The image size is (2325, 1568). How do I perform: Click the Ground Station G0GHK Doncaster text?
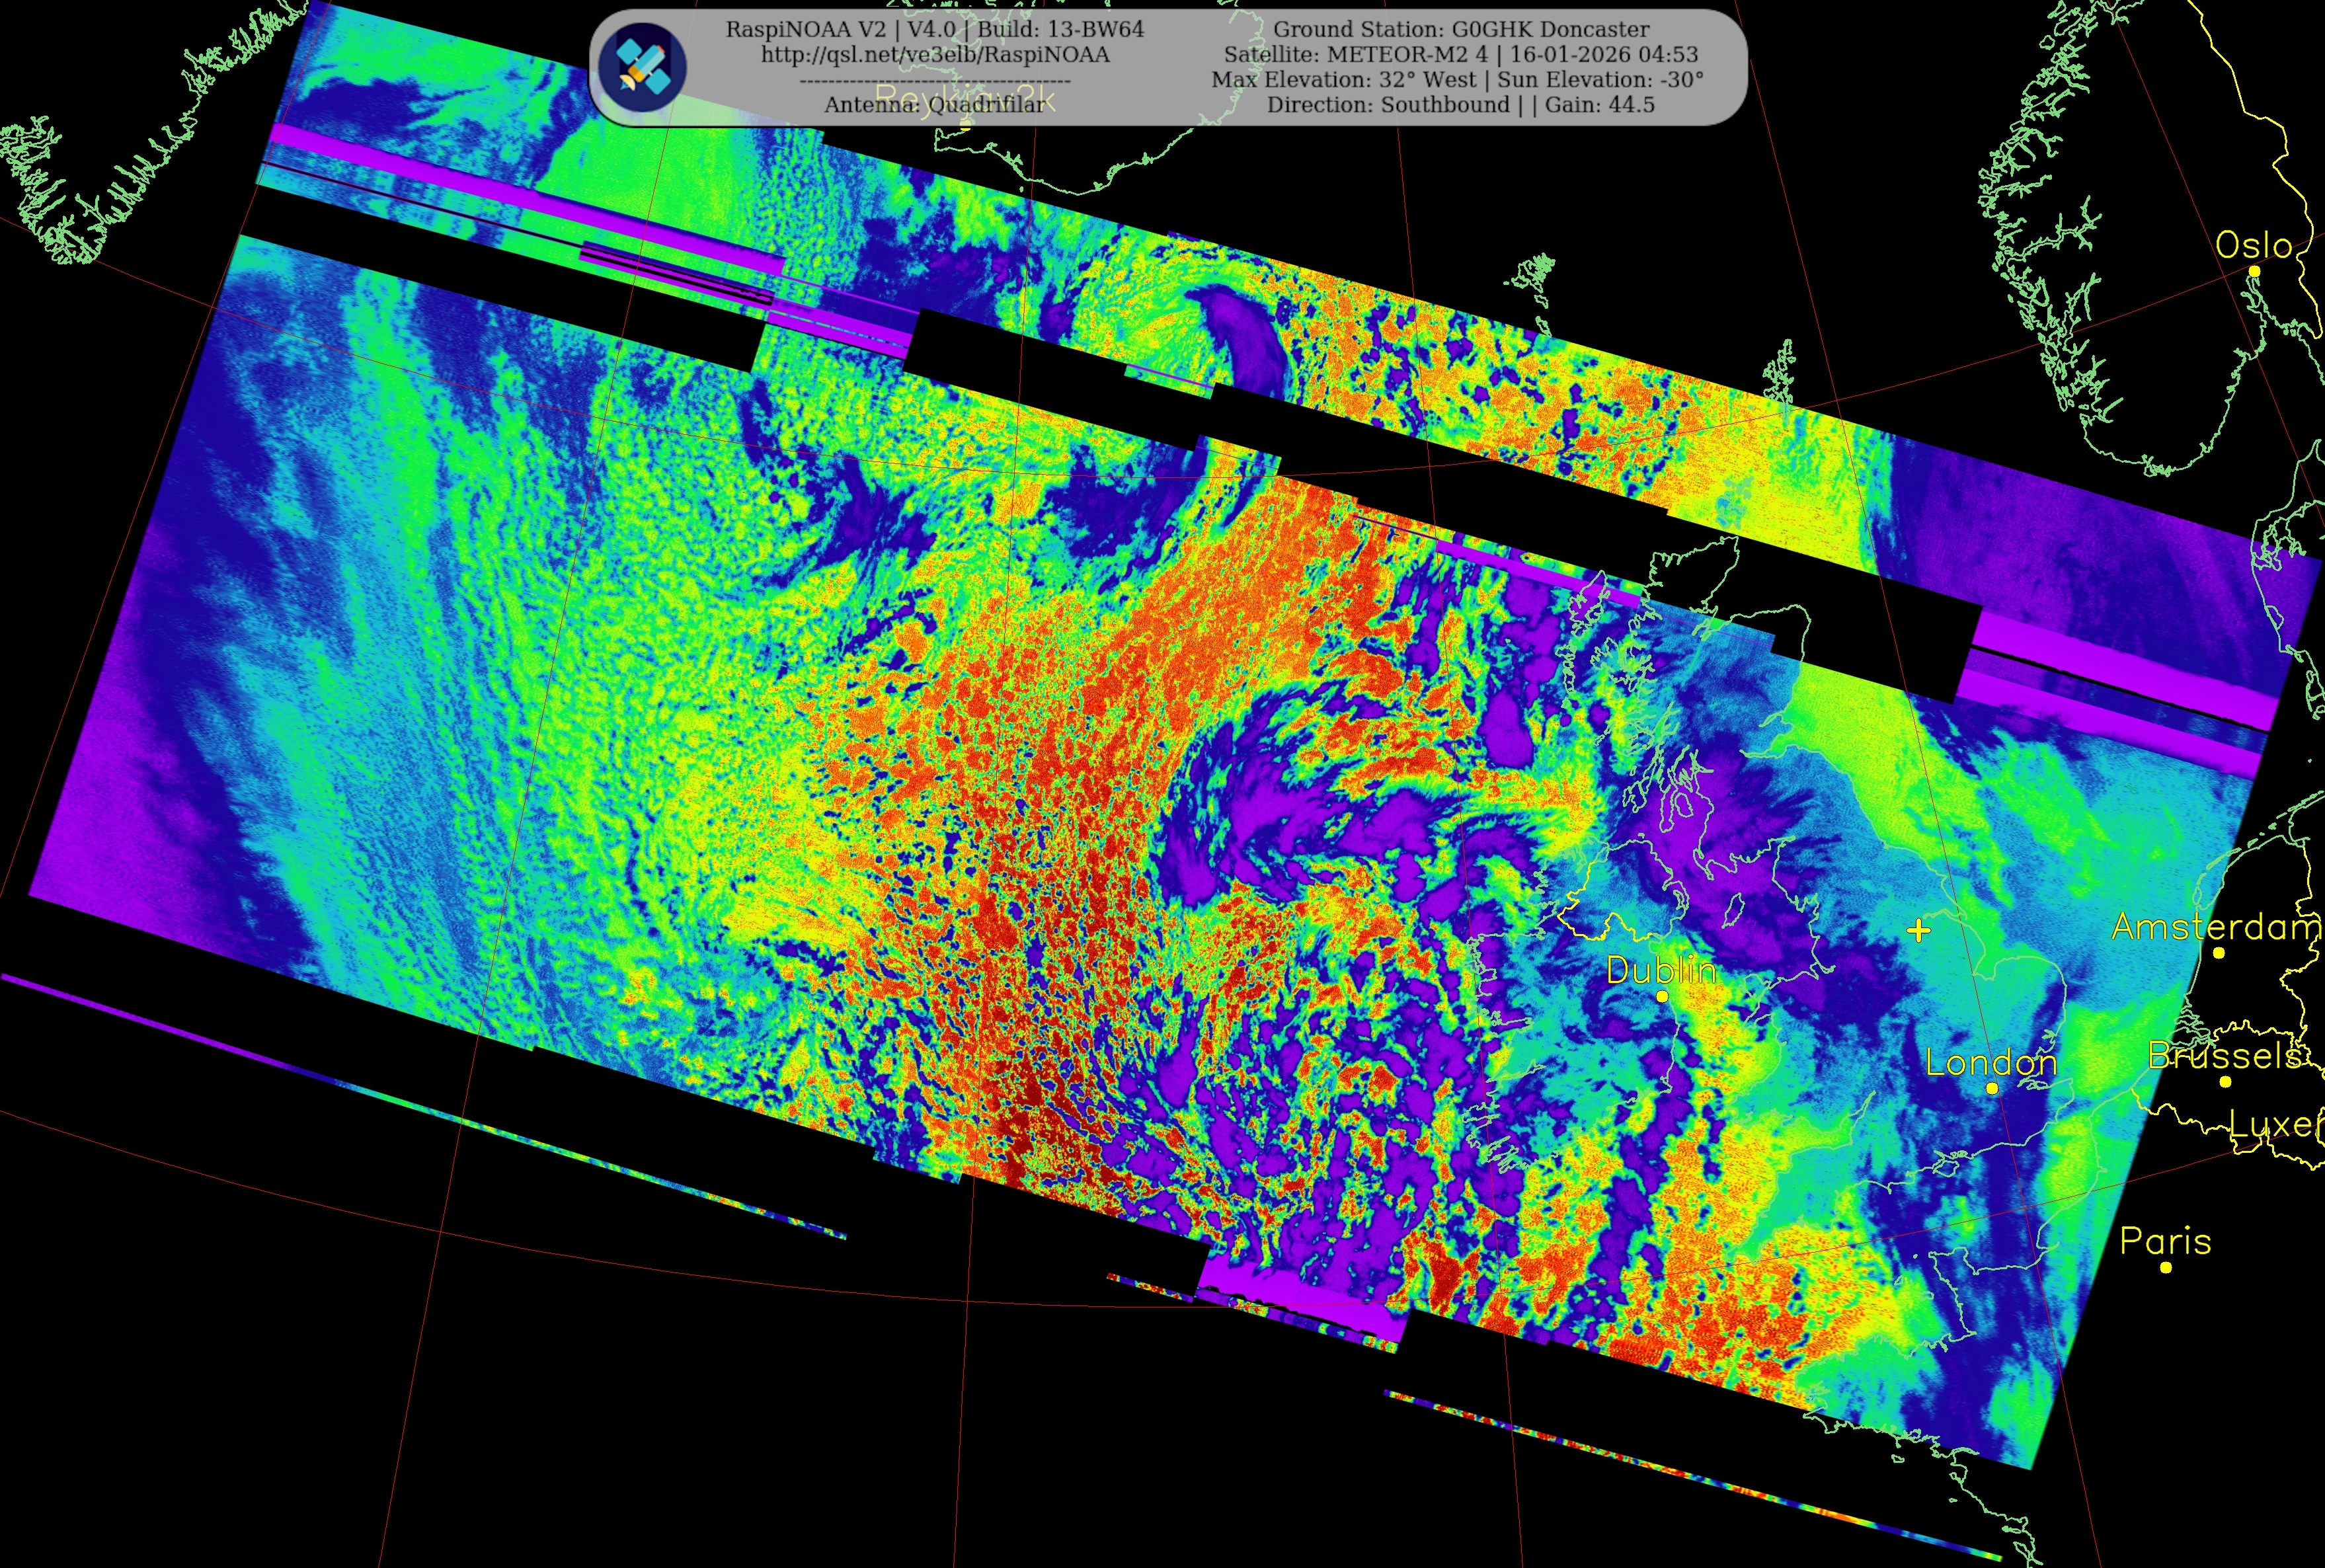[1461, 29]
